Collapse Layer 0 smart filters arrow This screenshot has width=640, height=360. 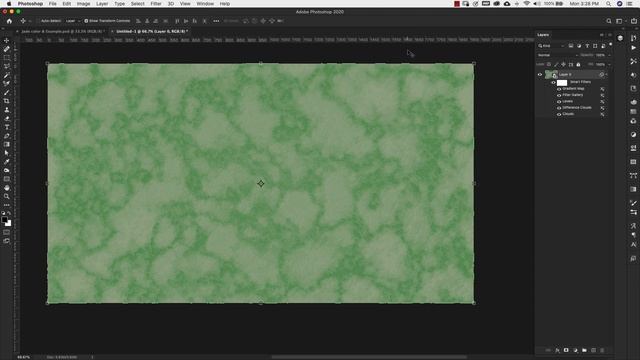[x=607, y=75]
